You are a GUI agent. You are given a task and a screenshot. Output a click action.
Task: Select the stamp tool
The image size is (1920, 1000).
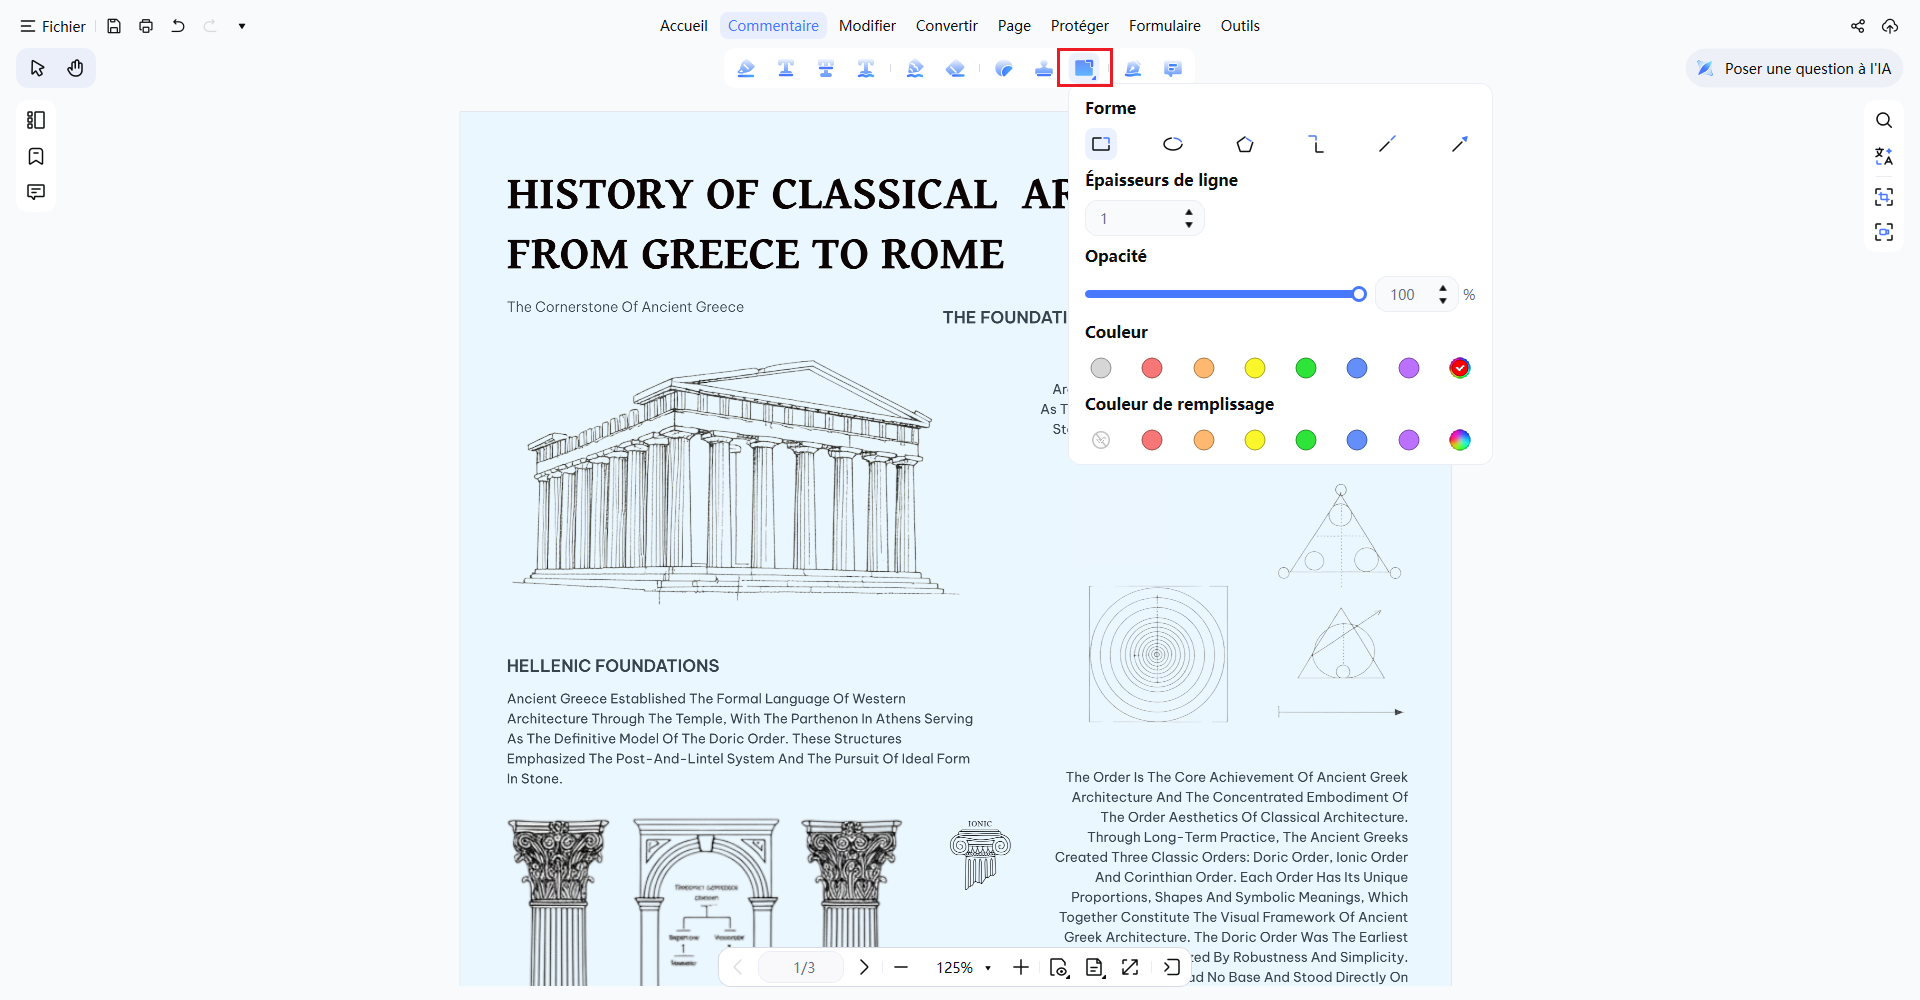point(1044,68)
